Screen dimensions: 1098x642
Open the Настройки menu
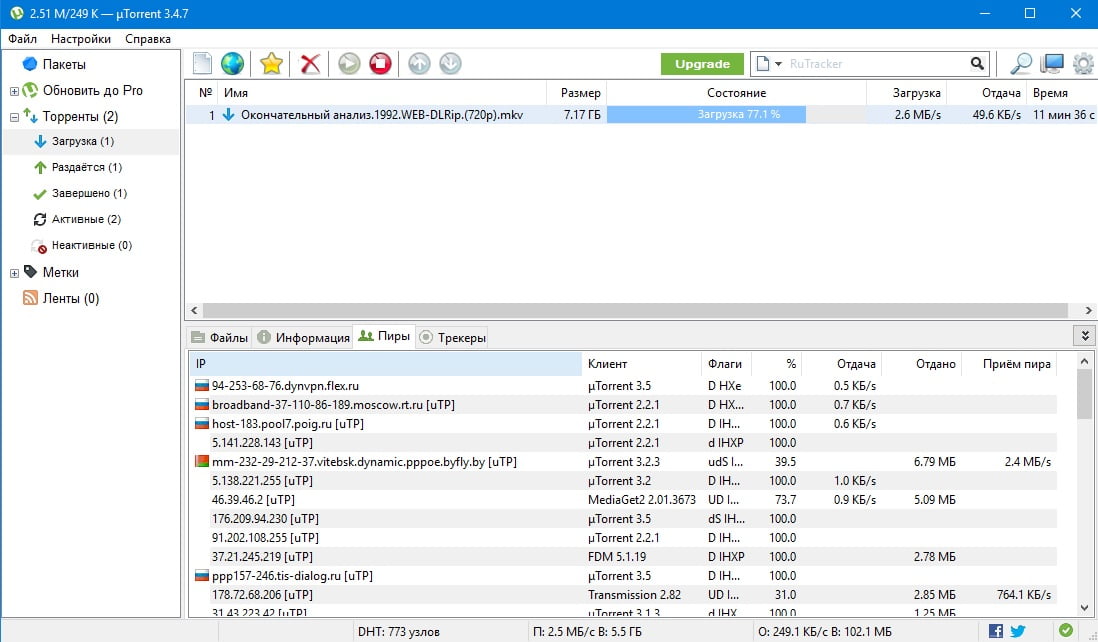coord(81,39)
